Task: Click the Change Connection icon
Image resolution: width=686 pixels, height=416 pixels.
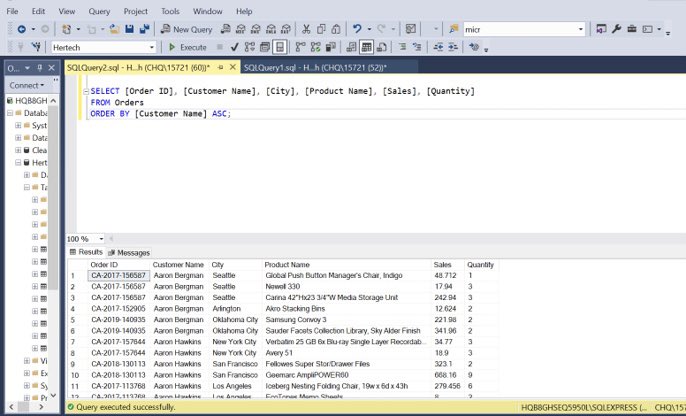Action: coord(36,47)
